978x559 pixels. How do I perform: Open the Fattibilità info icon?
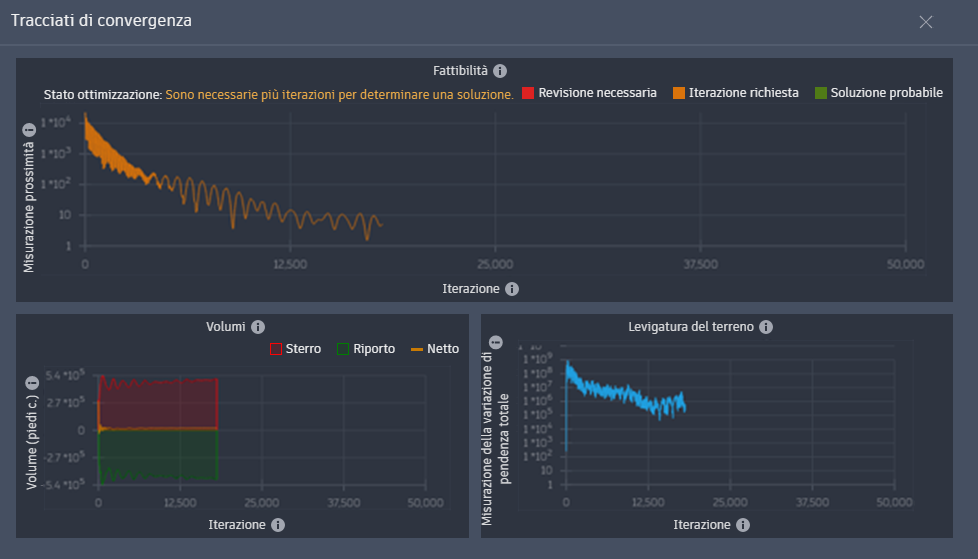[x=500, y=71]
